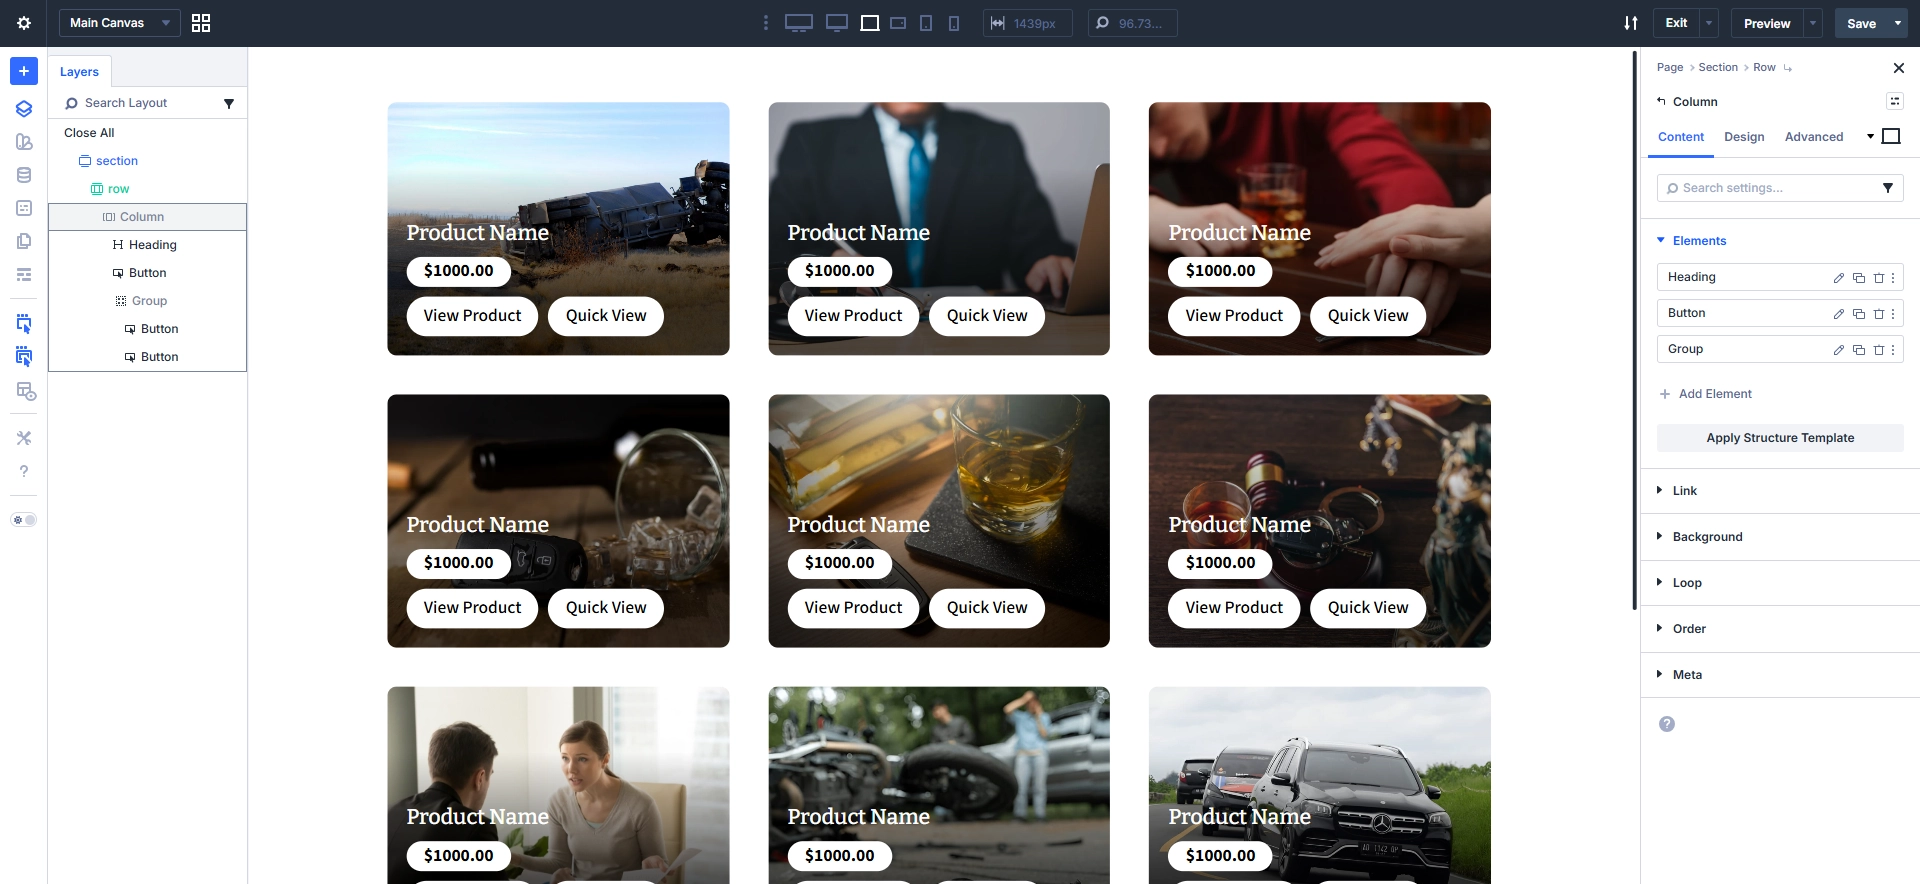Open the list layout icon in sidebar
This screenshot has width=1920, height=884.
tap(24, 274)
